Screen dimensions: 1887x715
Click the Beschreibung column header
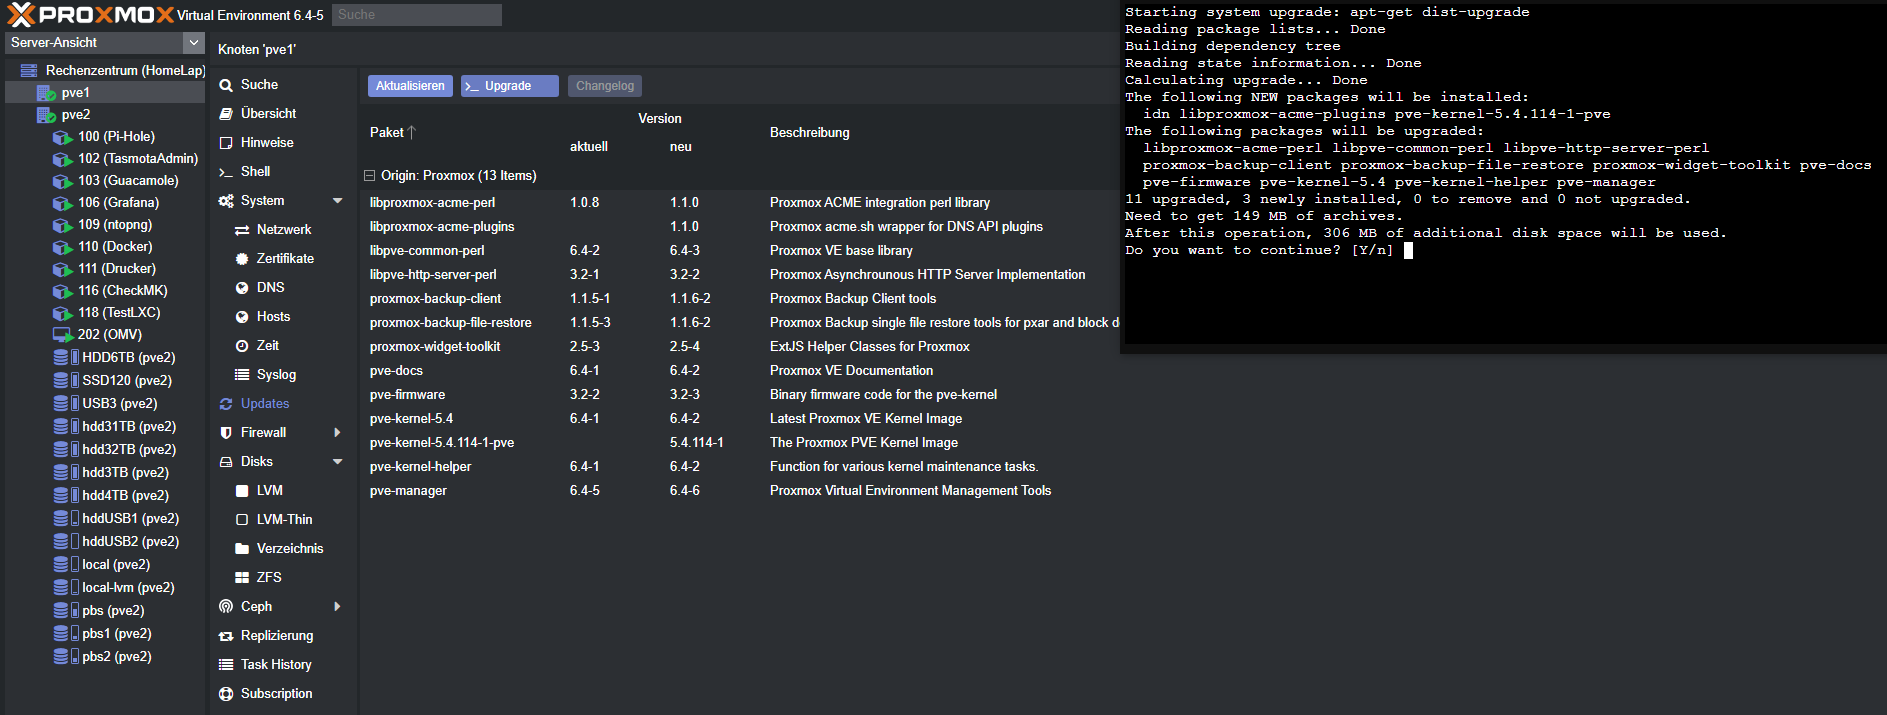click(810, 132)
